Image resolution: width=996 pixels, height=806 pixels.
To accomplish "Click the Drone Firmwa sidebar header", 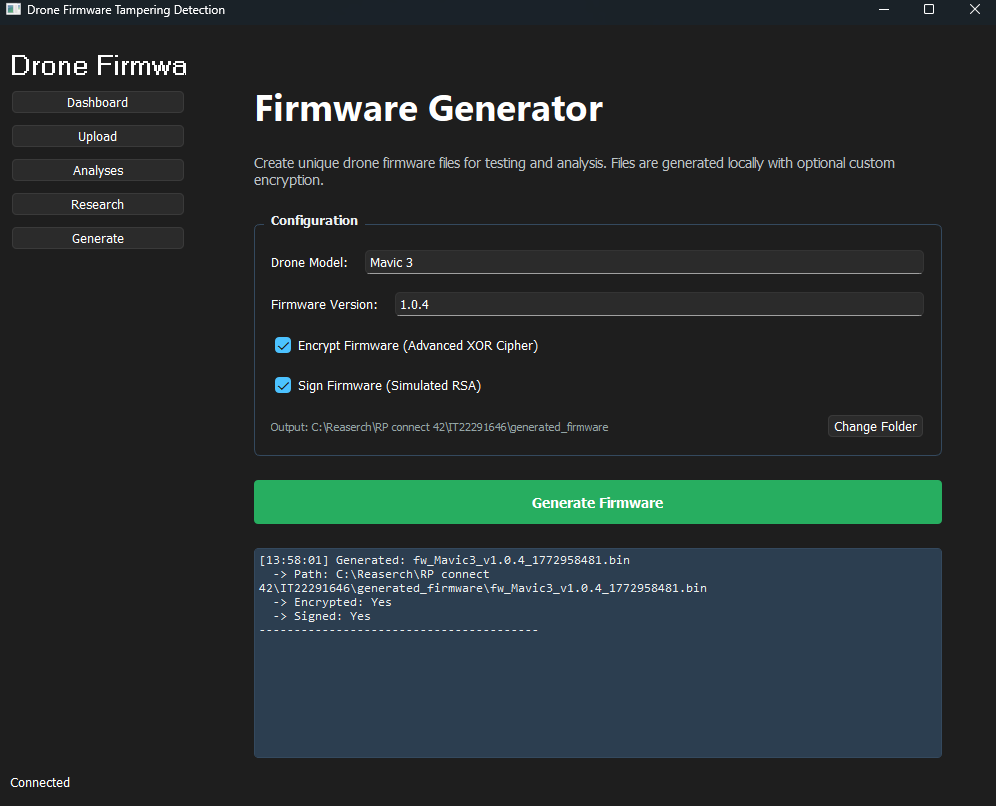I will pyautogui.click(x=98, y=65).
